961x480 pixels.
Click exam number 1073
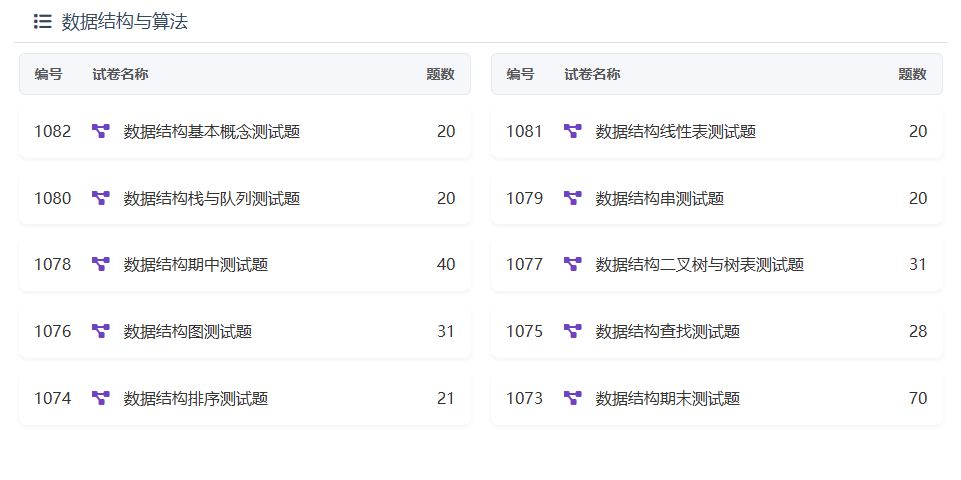[x=524, y=398]
